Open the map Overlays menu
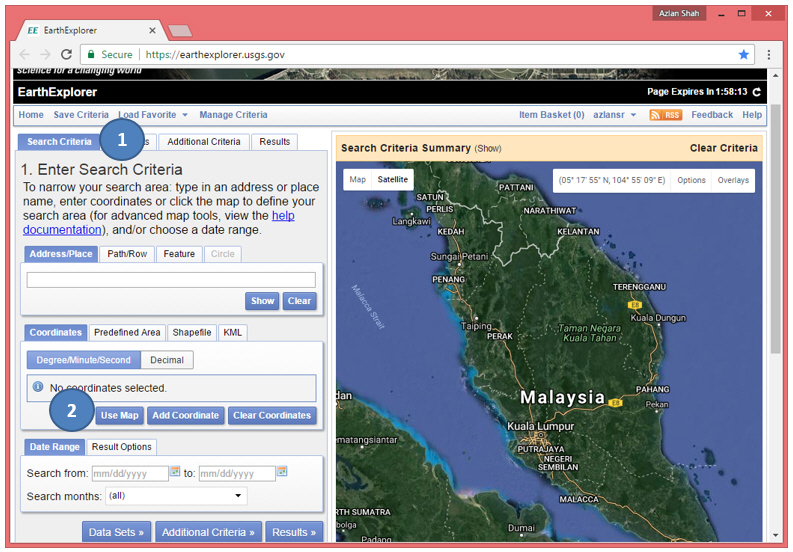The width and height of the screenshot is (793, 552). click(733, 180)
